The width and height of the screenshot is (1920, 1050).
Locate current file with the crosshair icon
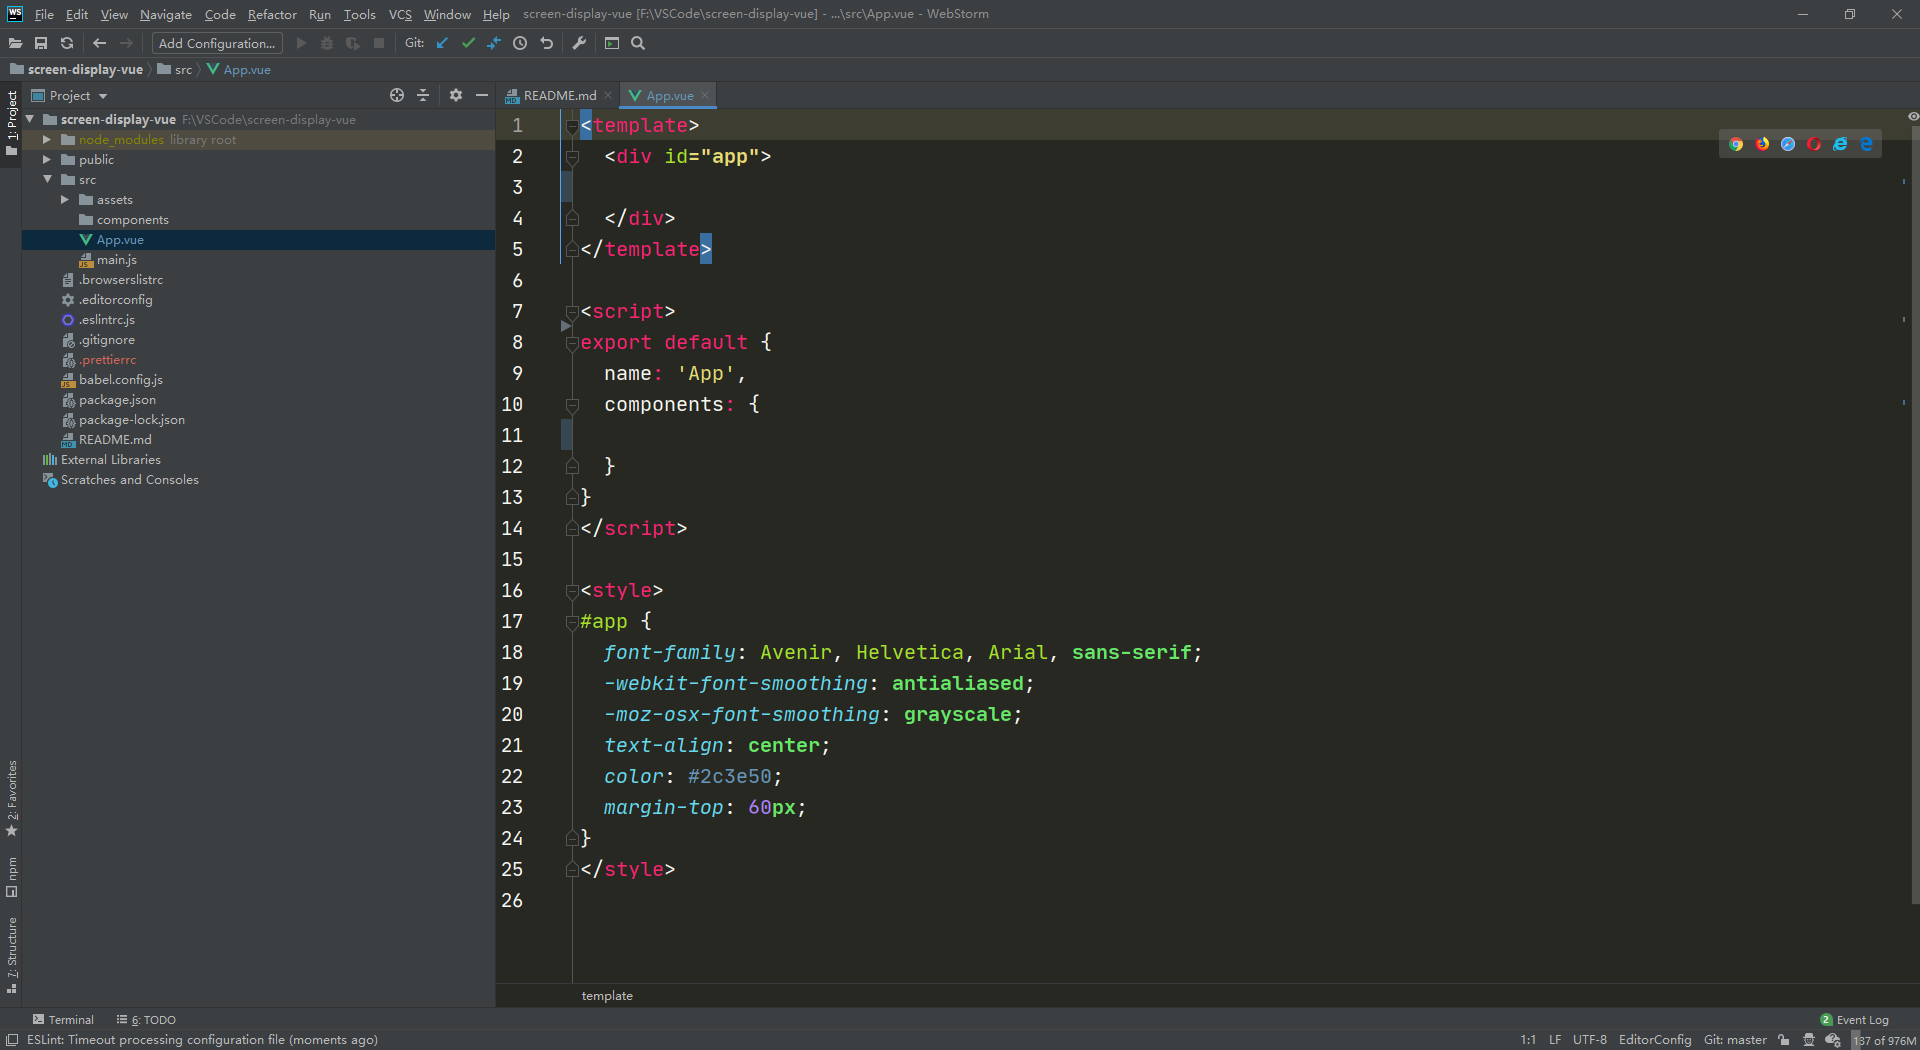pos(397,95)
